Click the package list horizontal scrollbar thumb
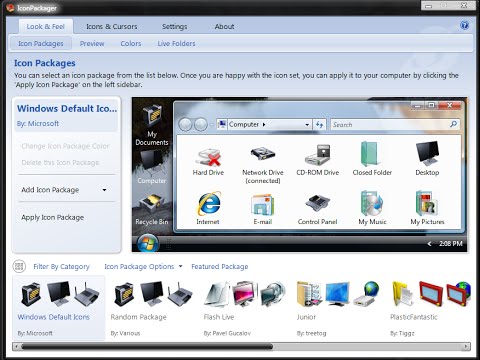 (147, 347)
